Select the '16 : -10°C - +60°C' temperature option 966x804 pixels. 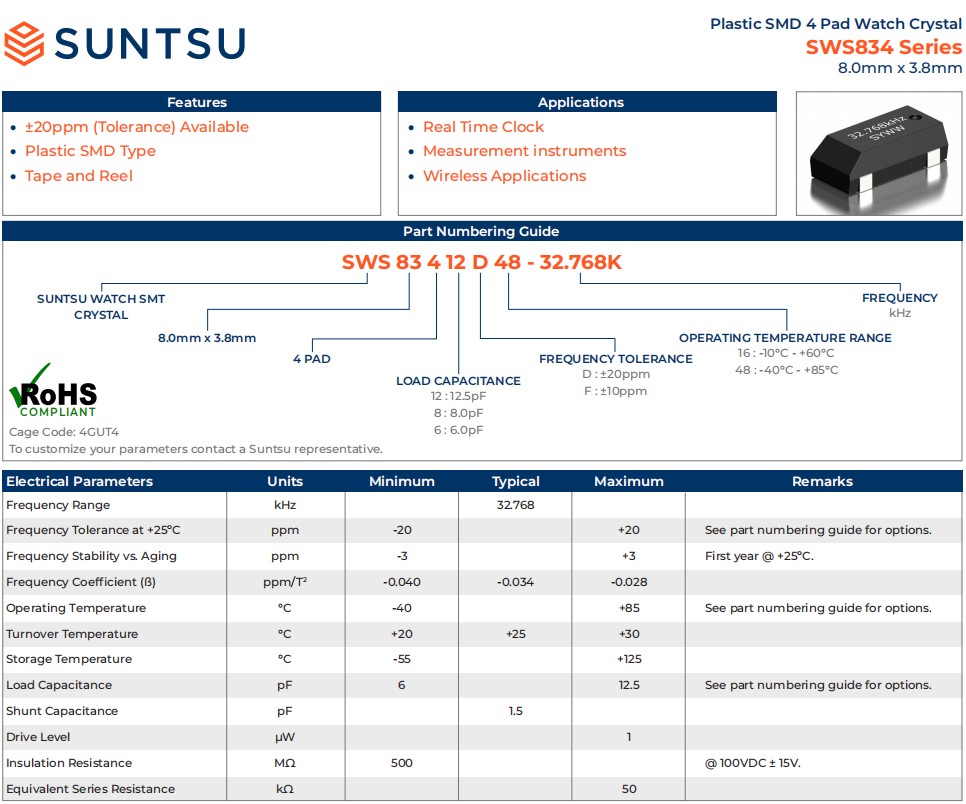[x=786, y=353]
